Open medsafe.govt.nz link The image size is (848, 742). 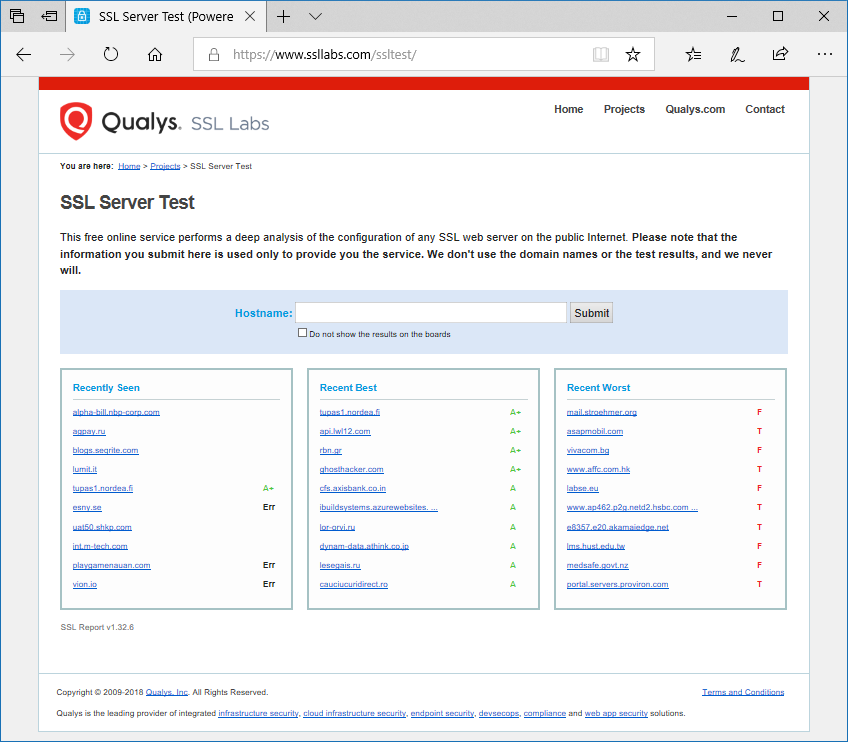point(598,565)
